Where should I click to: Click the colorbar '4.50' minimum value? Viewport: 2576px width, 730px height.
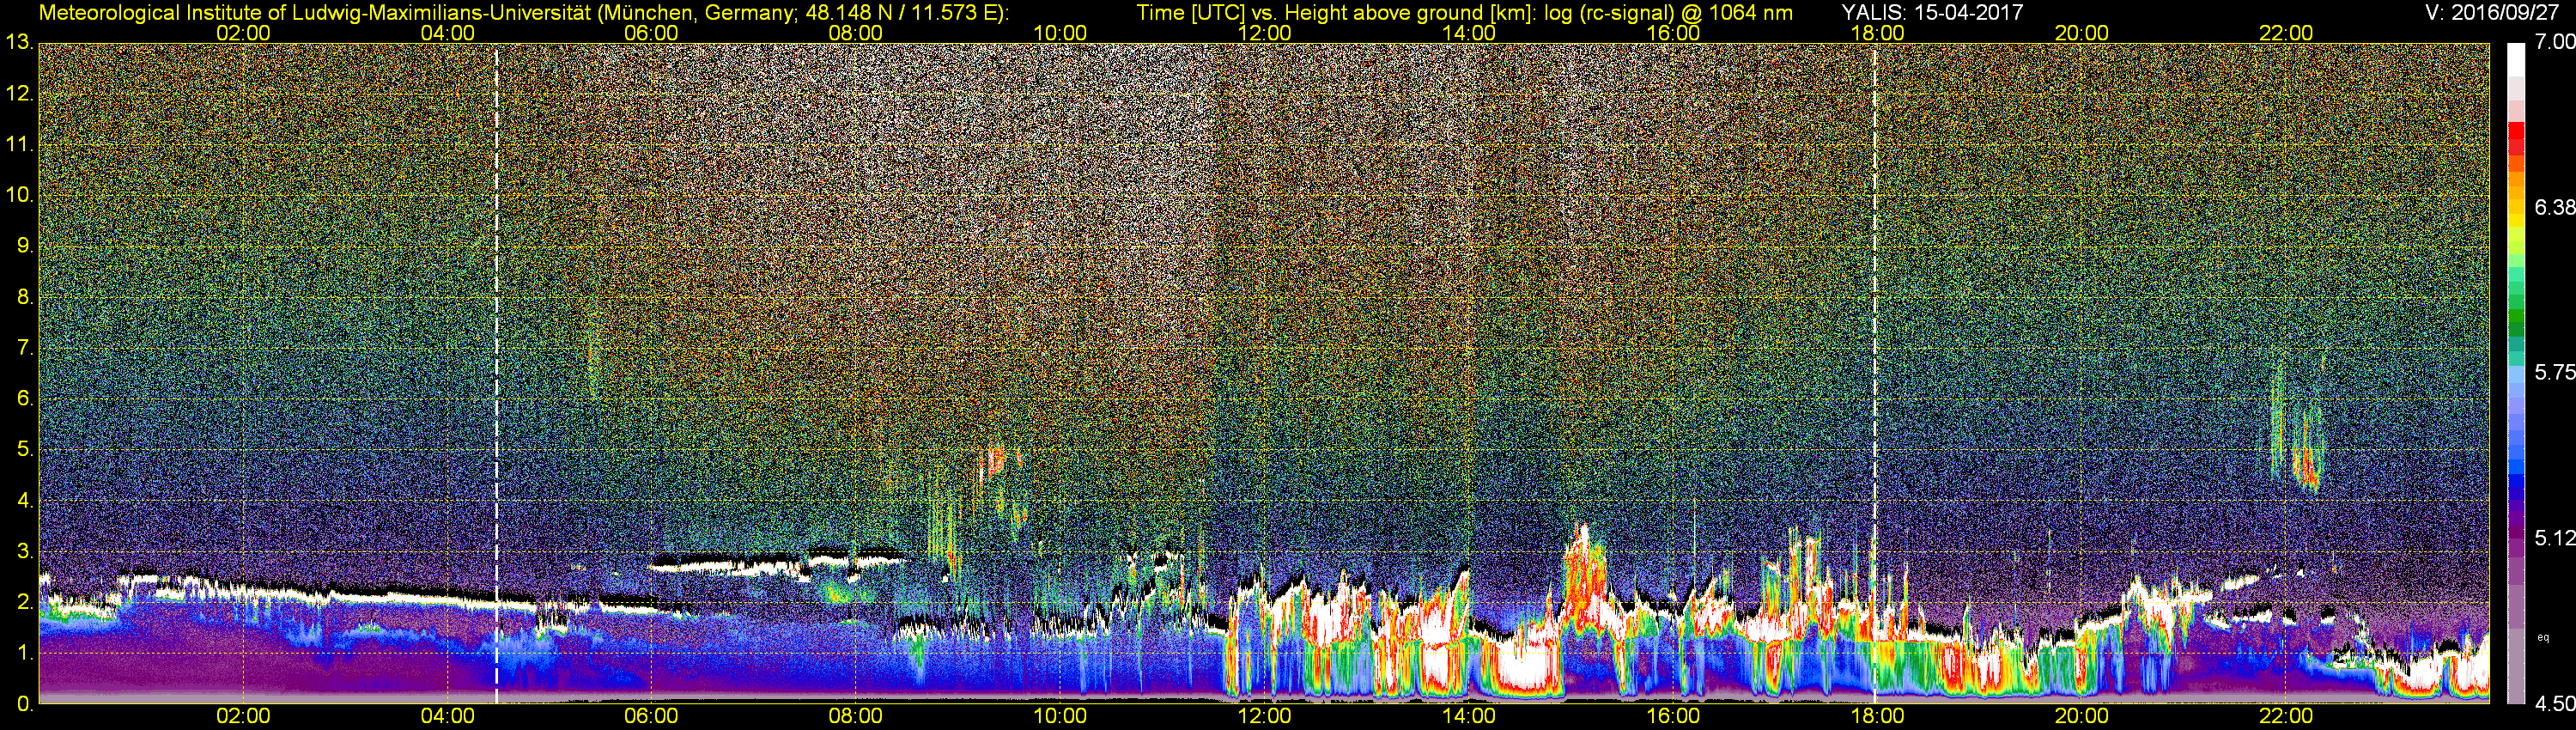[2554, 704]
